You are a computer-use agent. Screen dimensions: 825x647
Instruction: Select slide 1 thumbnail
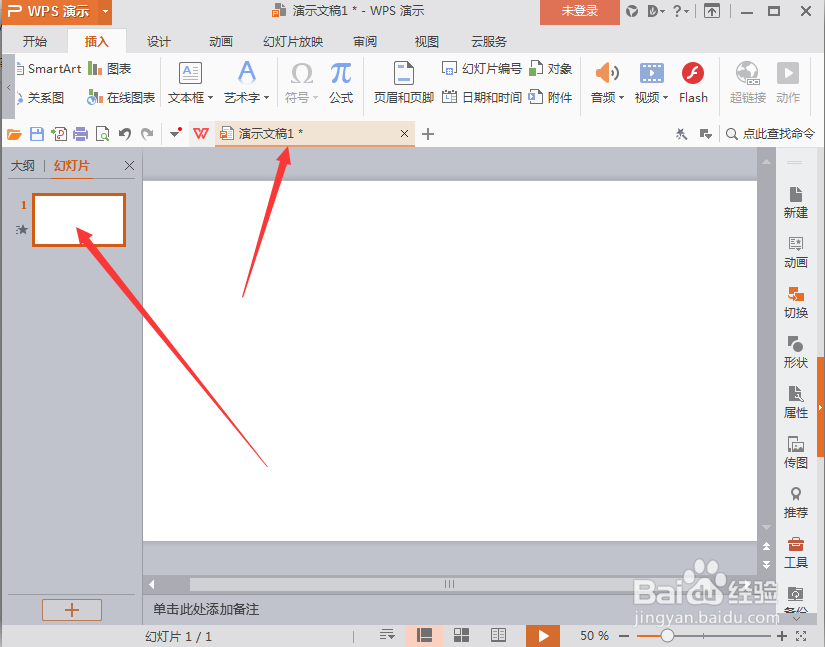coord(79,220)
